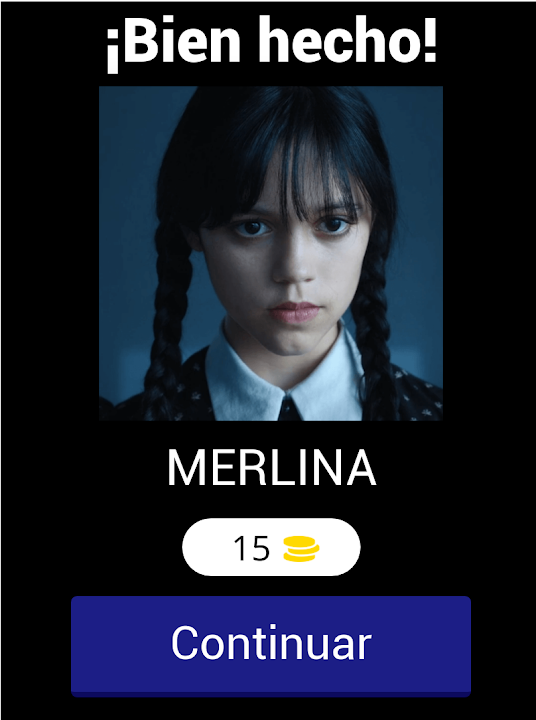This screenshot has width=536, height=720.
Task: Tap the ¡Bien hecho! heading
Action: click(271, 41)
